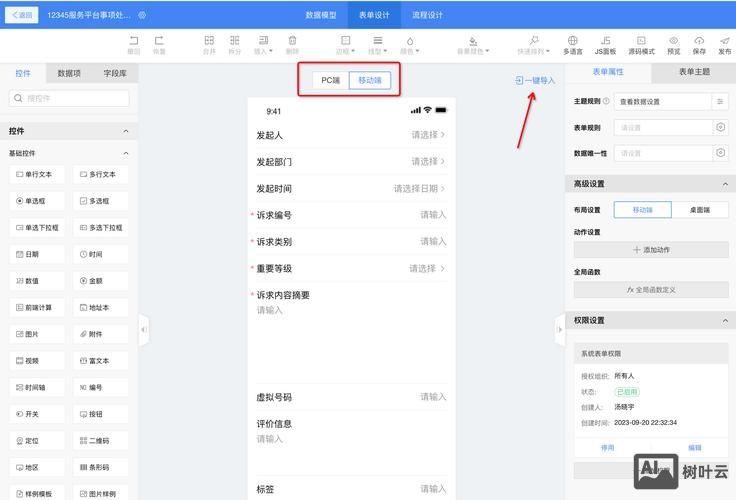Select the 单选下拉框 control
736x500 pixels.
pyautogui.click(x=37, y=228)
